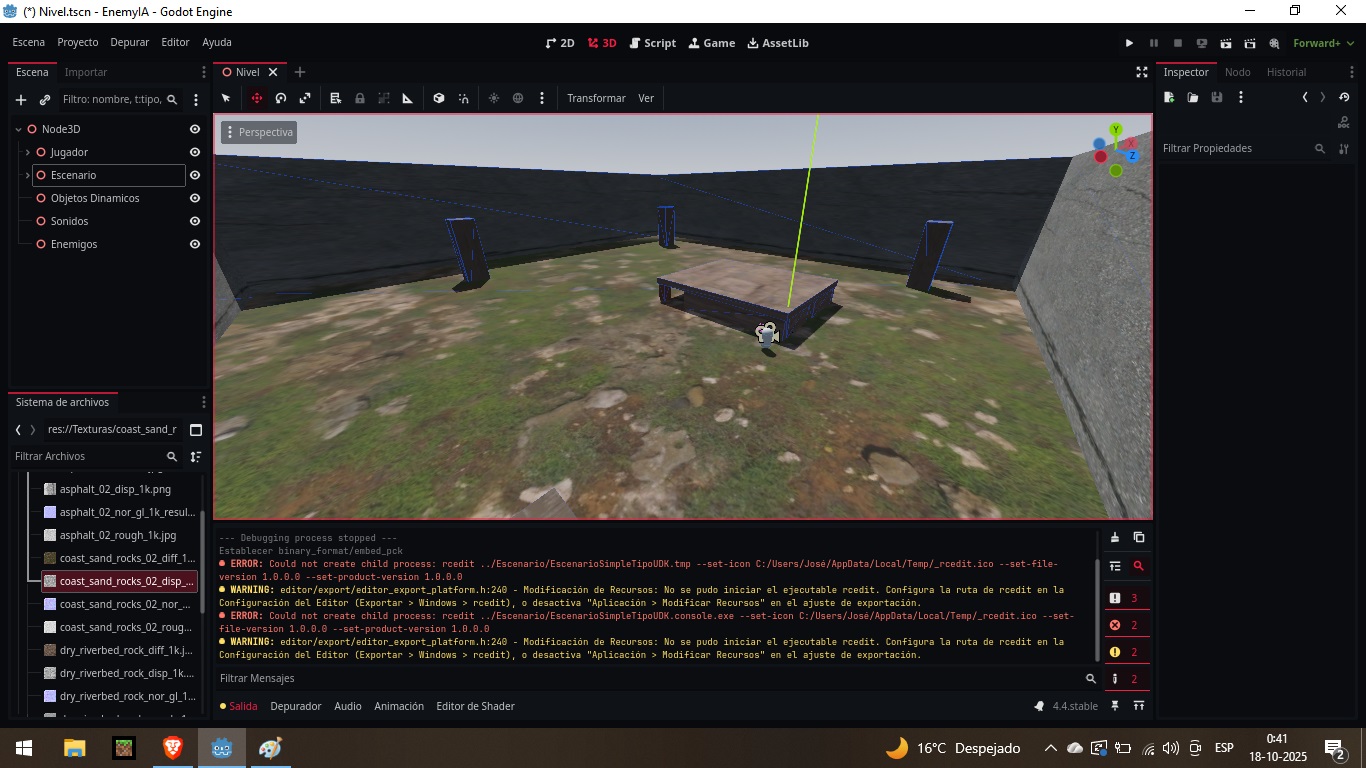Maximize the viewport with distraction-free mode icon
The width and height of the screenshot is (1366, 768).
[1142, 72]
